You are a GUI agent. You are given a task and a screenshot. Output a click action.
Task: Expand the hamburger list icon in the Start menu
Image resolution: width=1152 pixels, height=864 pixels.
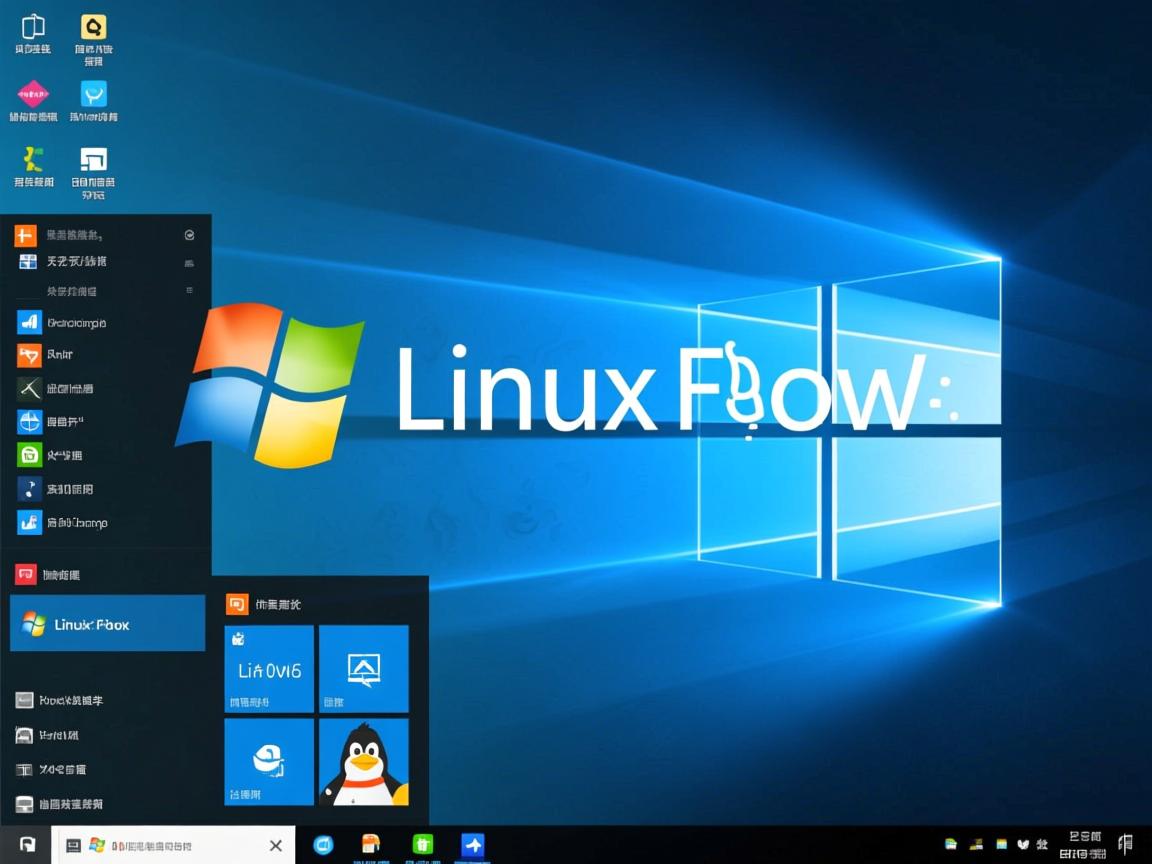point(190,291)
